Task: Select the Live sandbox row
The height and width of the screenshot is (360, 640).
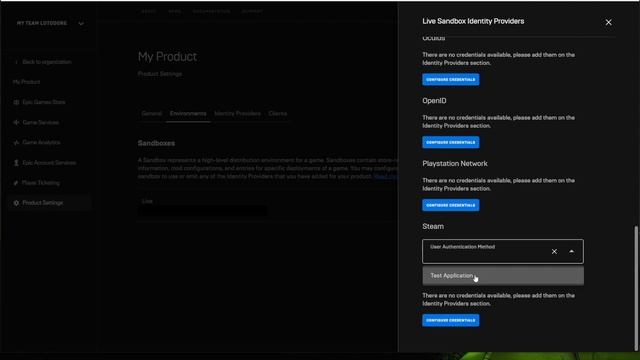Action: (x=203, y=208)
